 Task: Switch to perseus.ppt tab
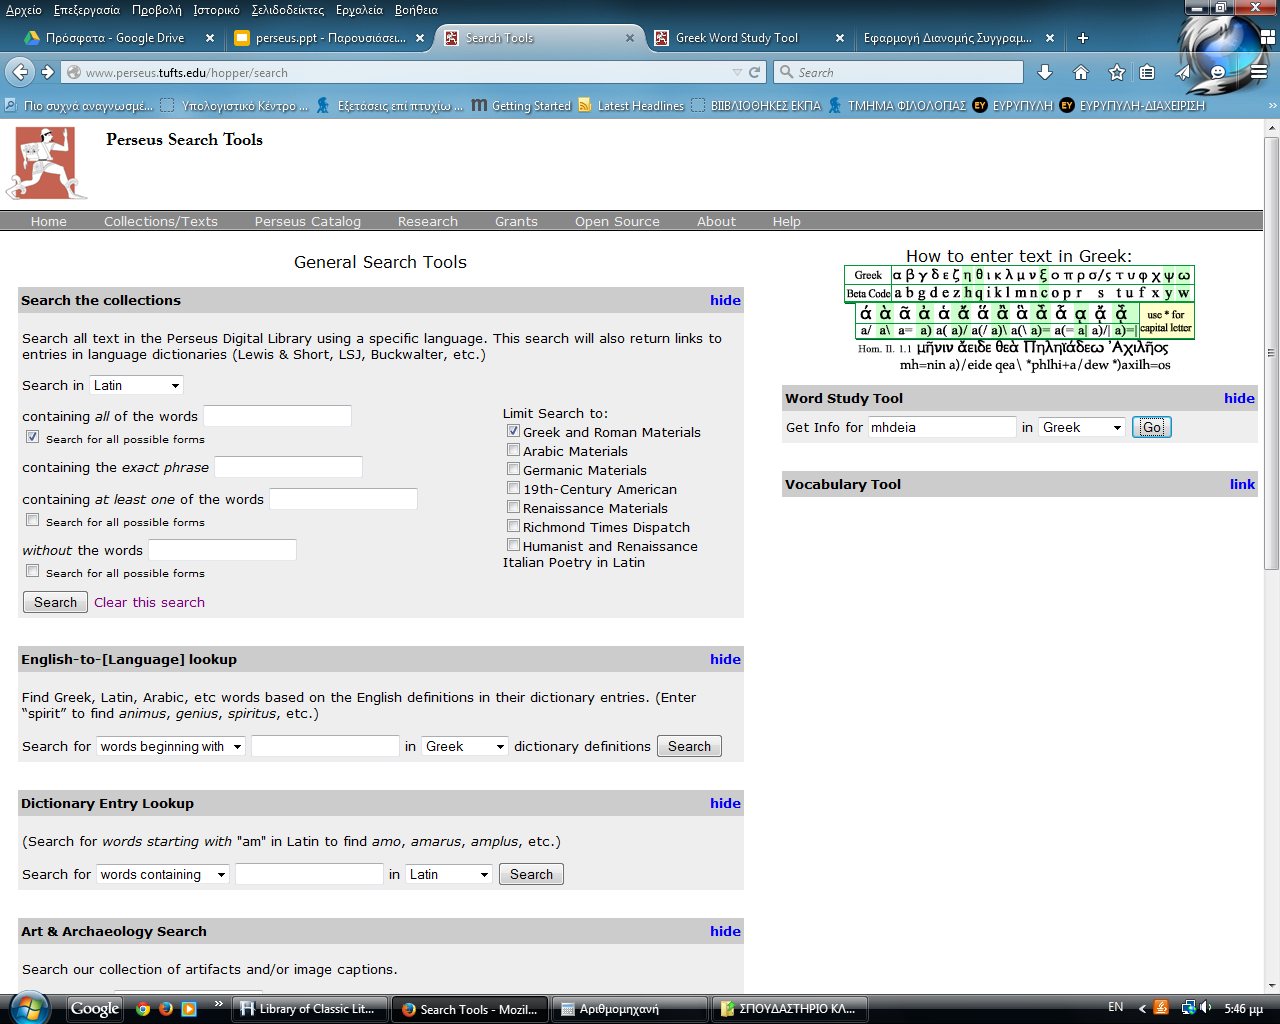click(330, 38)
